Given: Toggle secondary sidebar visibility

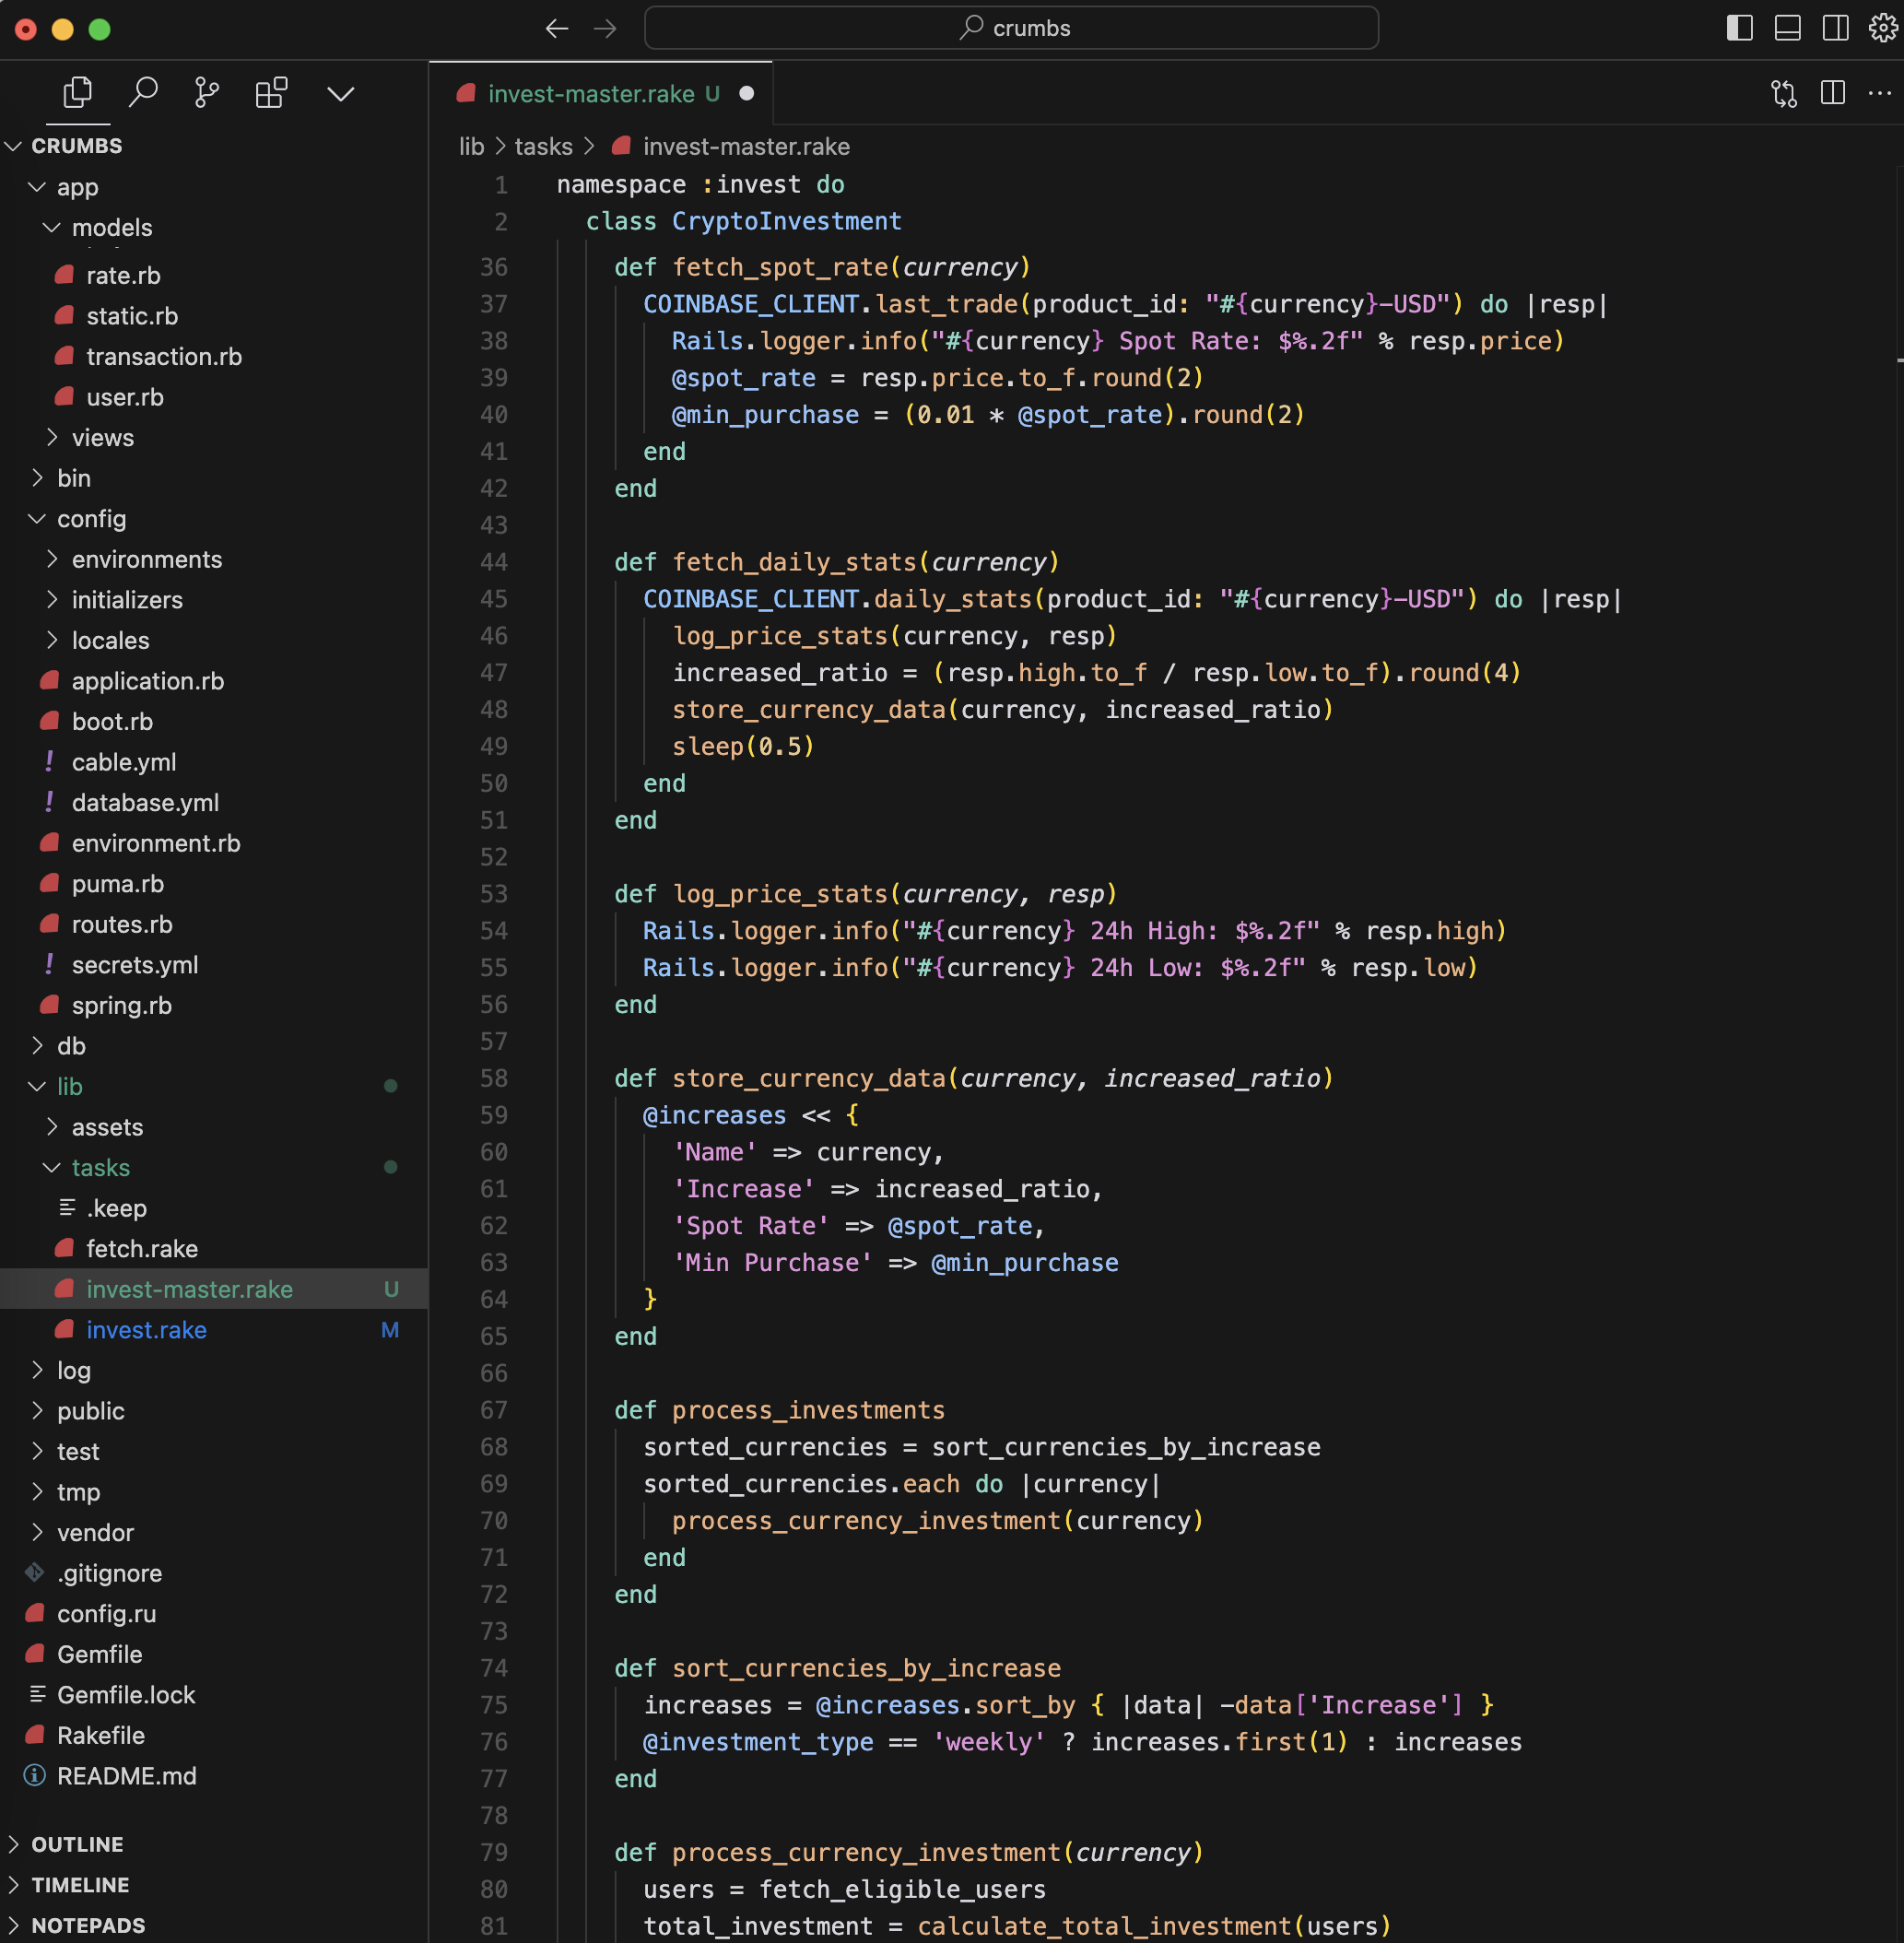Looking at the screenshot, I should (1835, 28).
